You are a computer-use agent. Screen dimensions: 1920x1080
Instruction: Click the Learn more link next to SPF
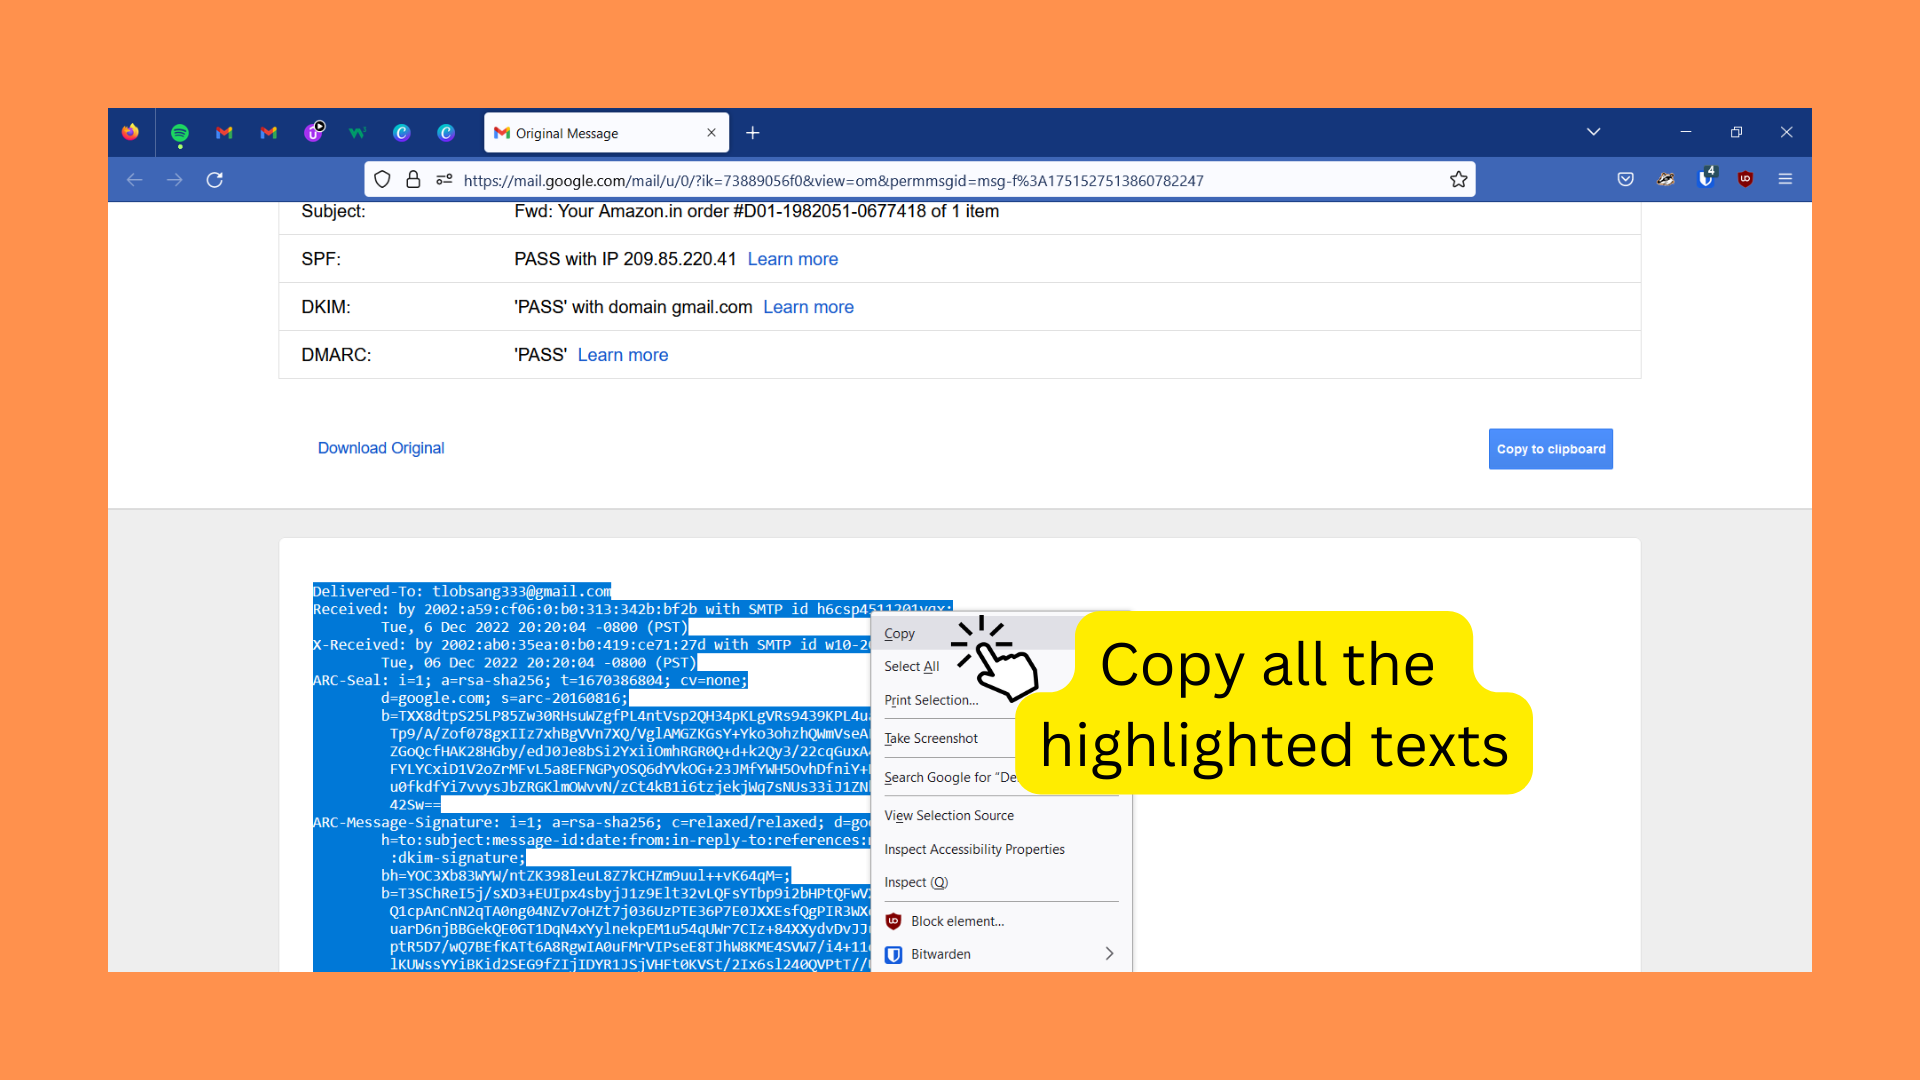coord(793,260)
